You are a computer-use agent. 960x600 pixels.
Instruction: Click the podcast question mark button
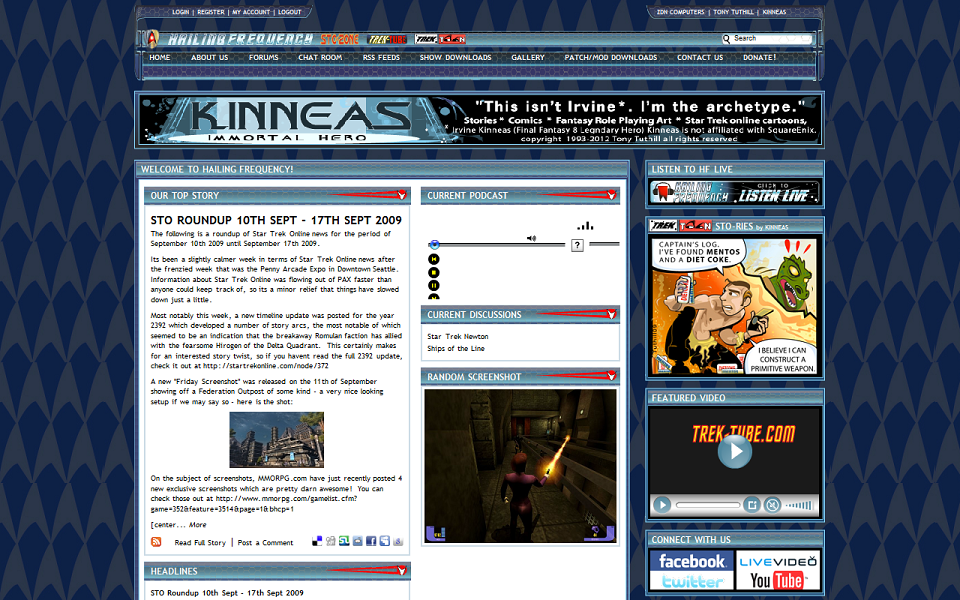point(577,246)
